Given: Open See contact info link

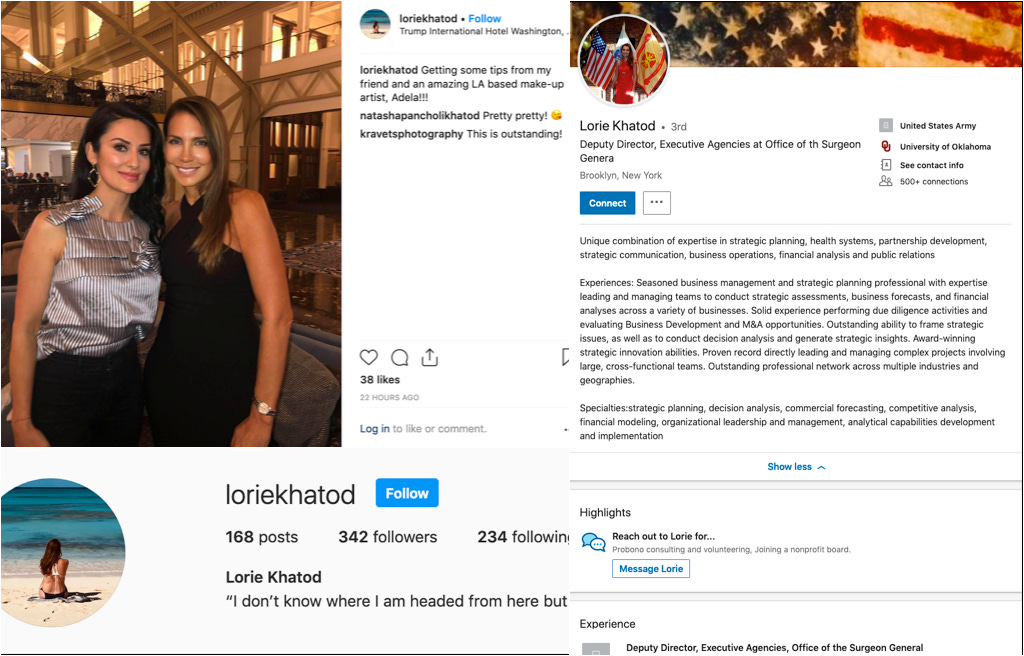Looking at the screenshot, I should coord(931,165).
